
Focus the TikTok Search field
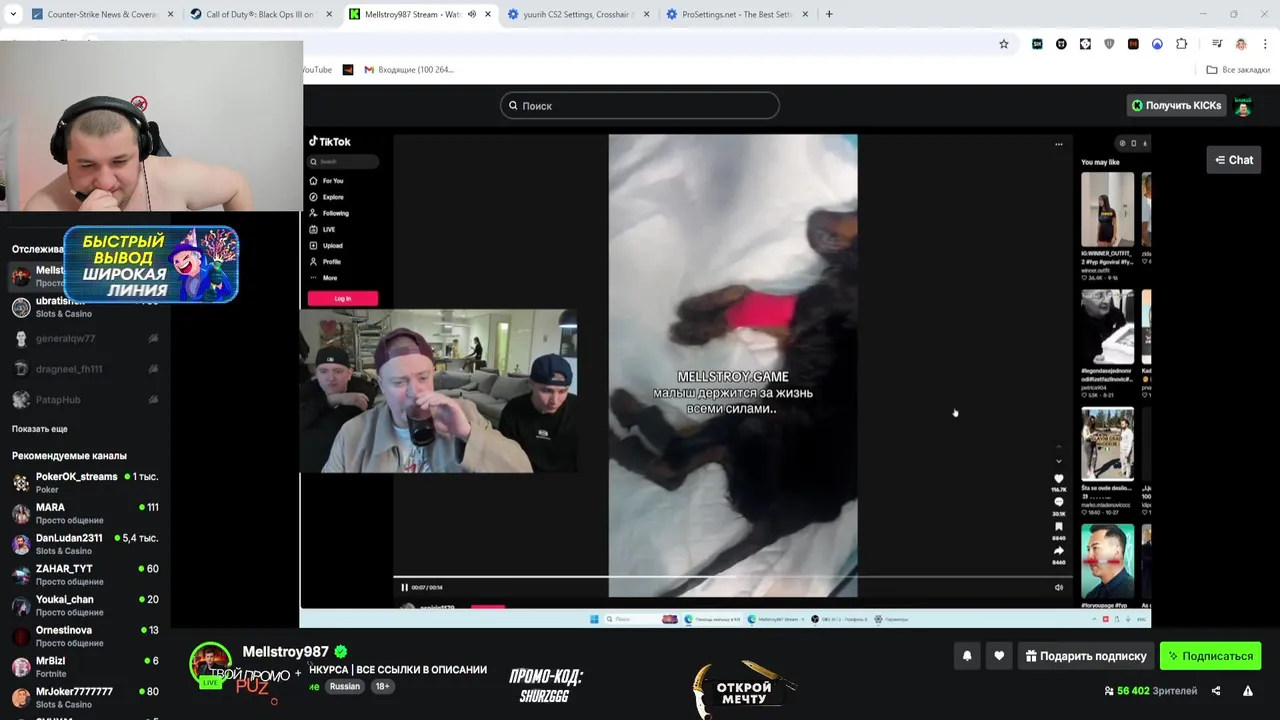[x=343, y=162]
